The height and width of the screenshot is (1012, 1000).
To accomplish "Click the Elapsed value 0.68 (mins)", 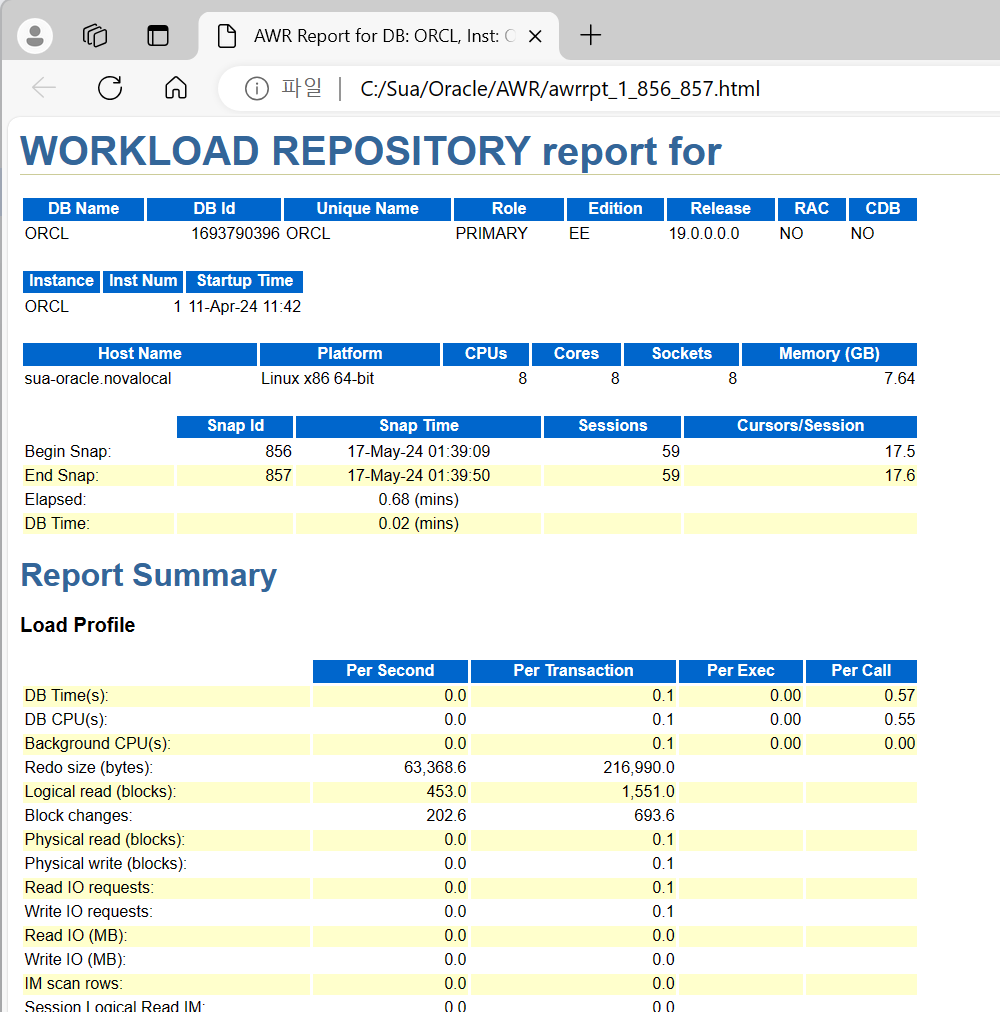I will coord(418,500).
